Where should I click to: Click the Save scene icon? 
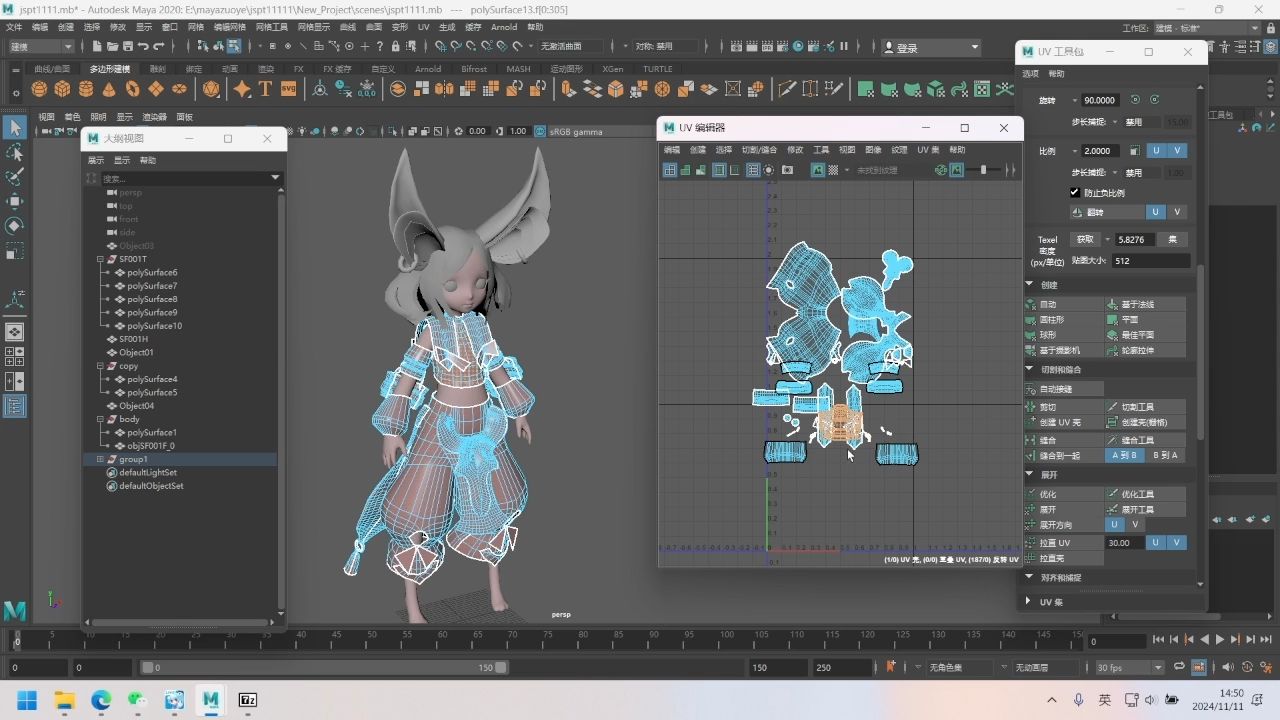(x=127, y=46)
